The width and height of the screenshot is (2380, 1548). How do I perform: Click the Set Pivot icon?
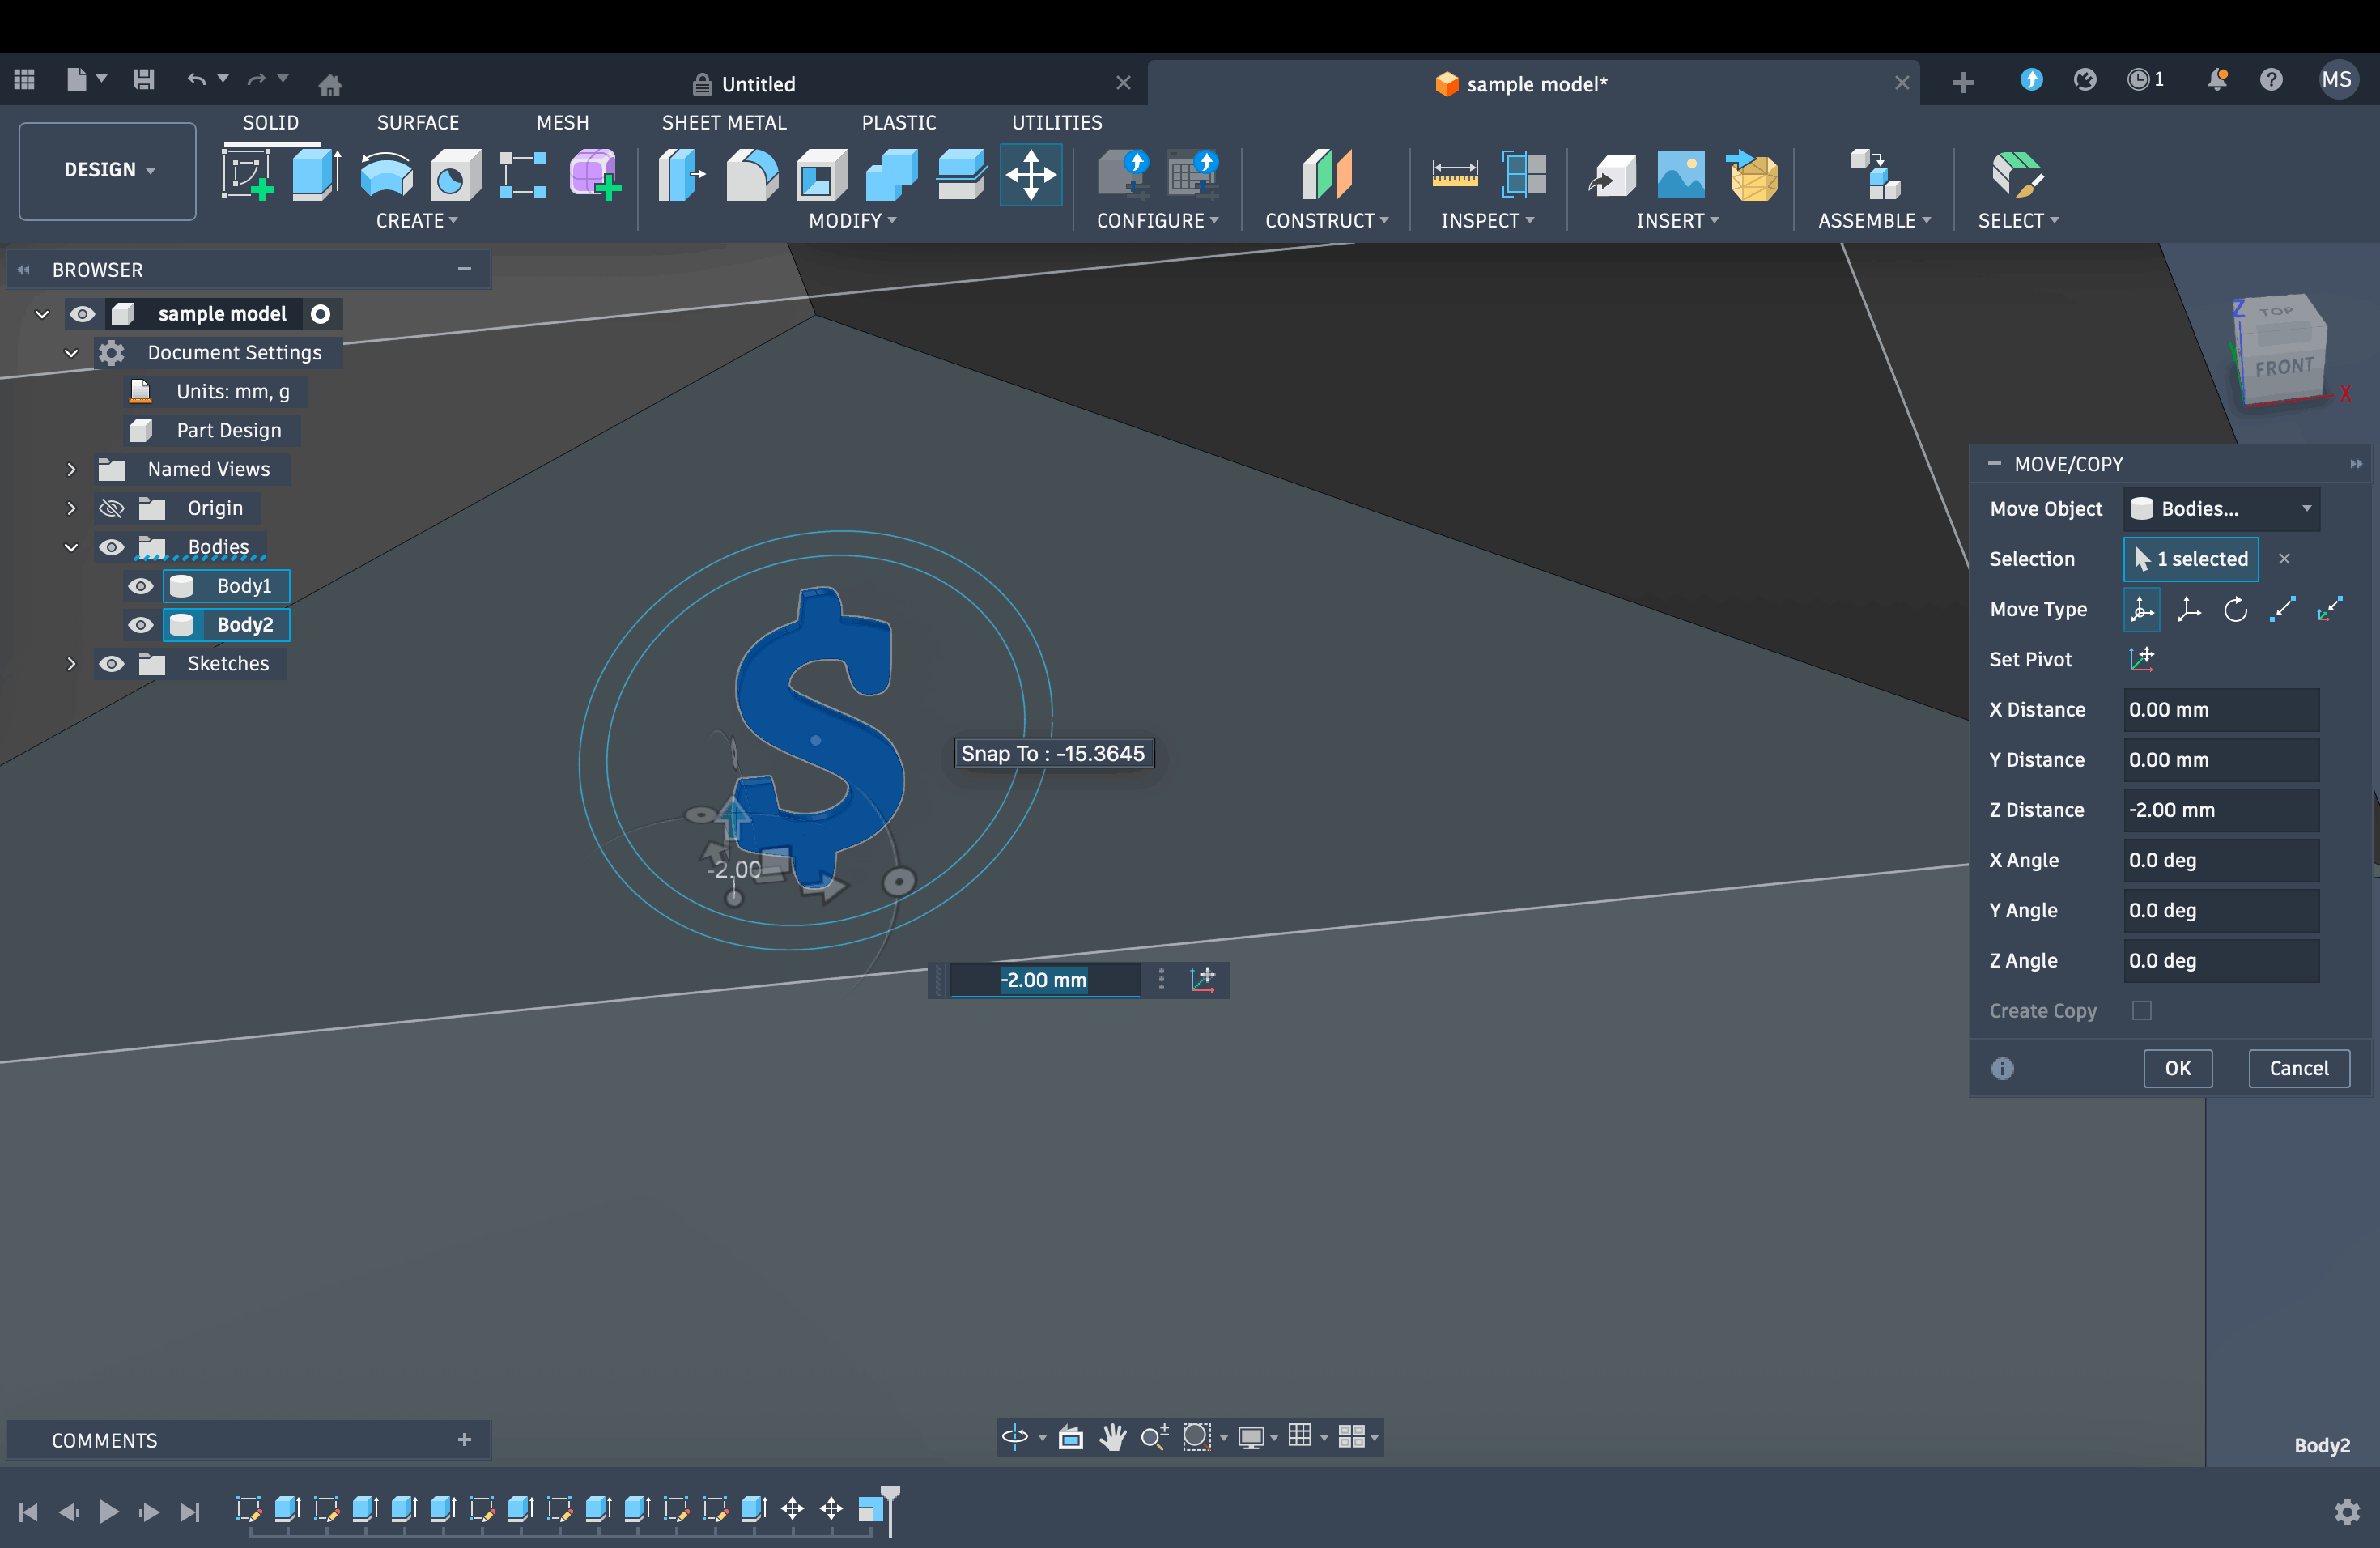tap(2141, 659)
